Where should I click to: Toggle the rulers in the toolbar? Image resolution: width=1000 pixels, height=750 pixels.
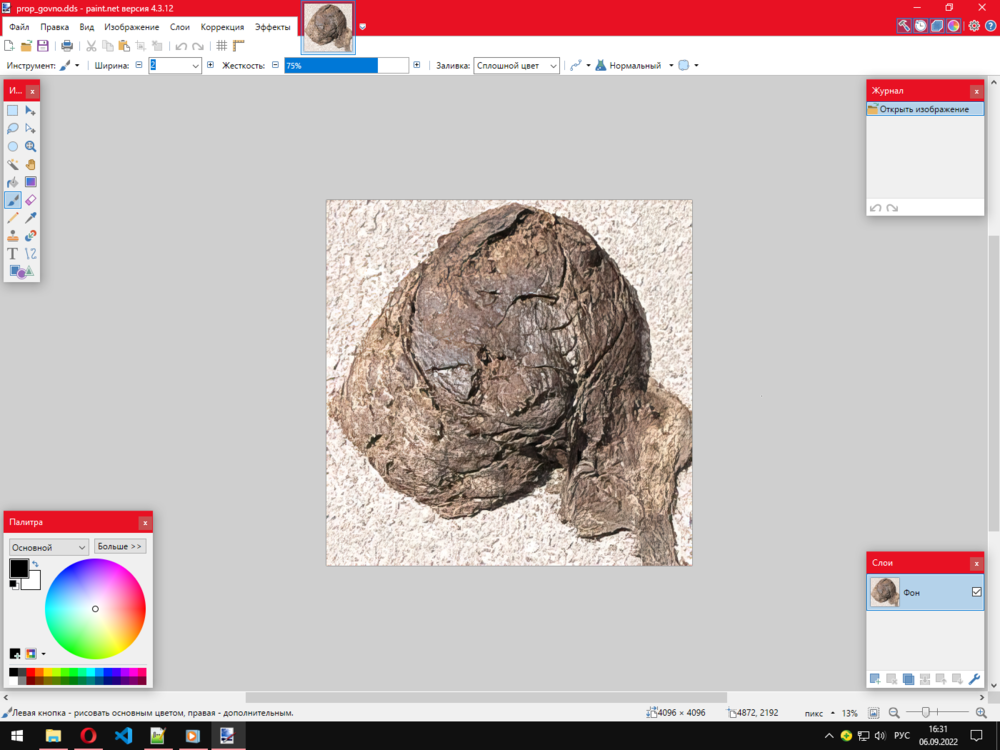(238, 45)
